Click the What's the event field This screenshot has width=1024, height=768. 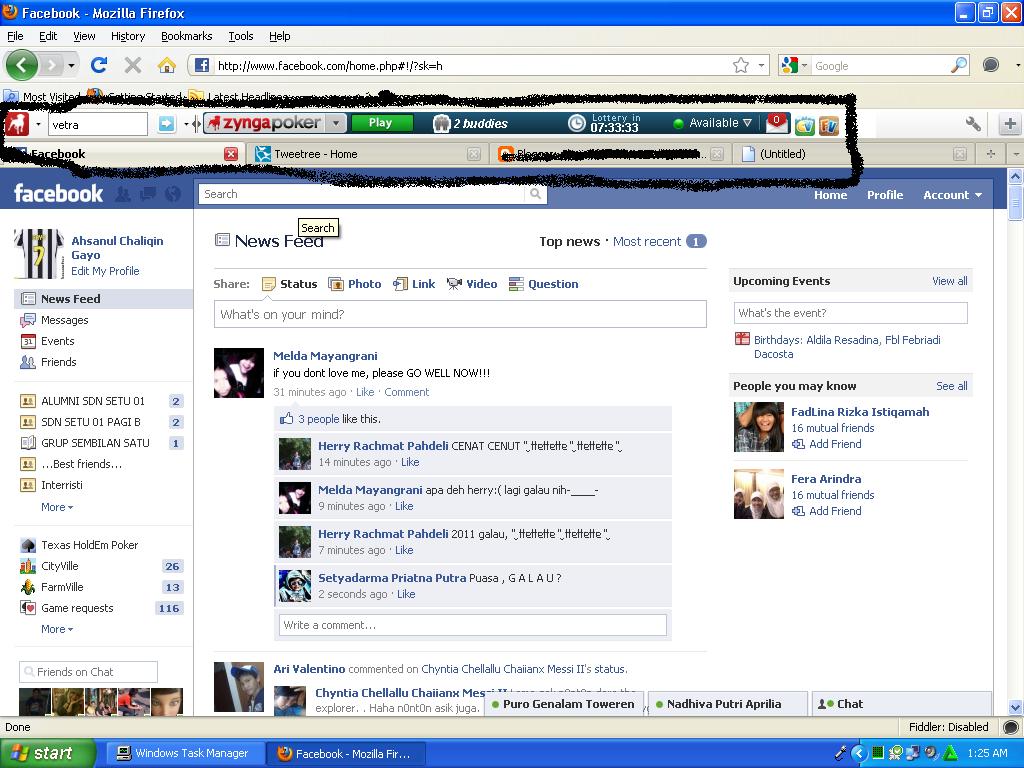850,313
